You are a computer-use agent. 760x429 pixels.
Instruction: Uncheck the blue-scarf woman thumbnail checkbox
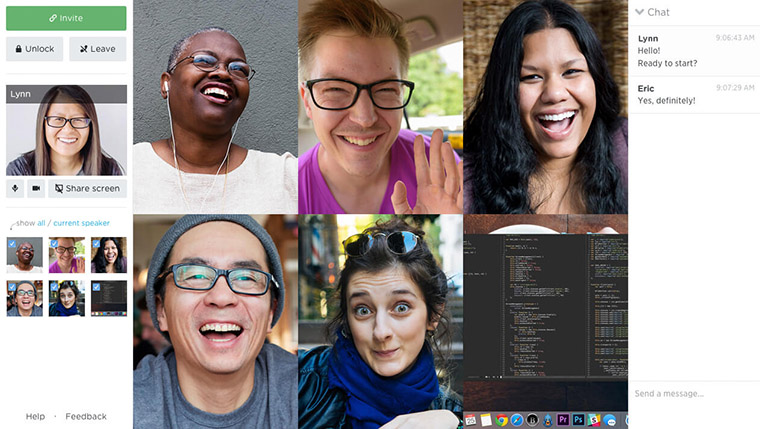point(54,287)
